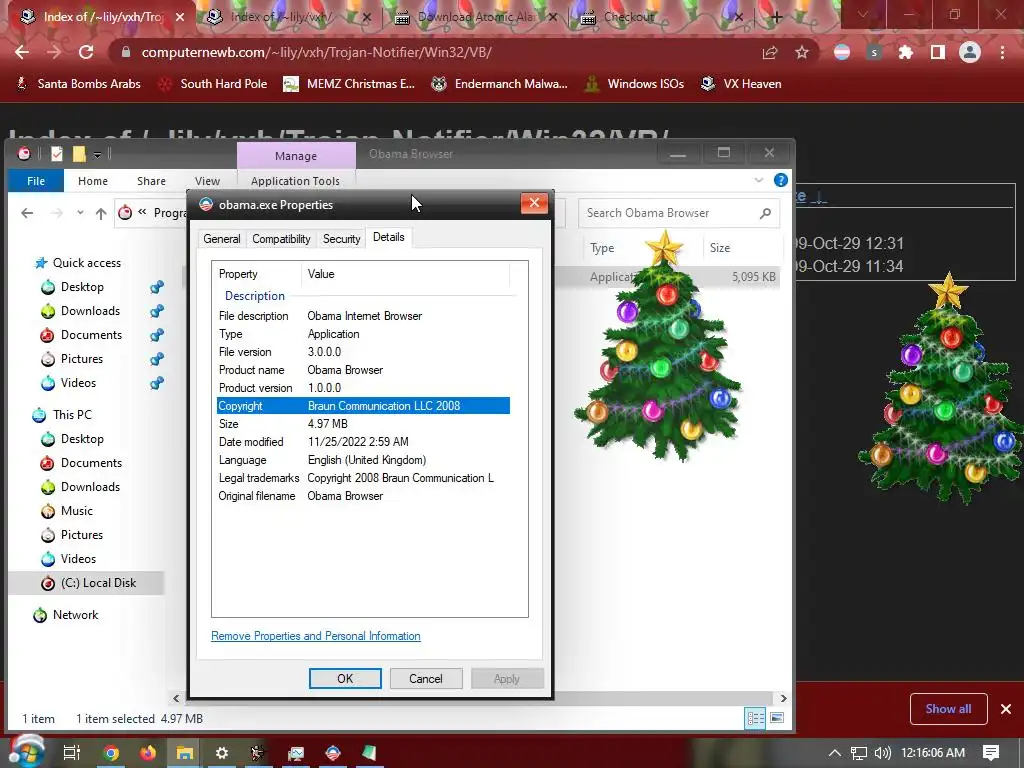This screenshot has width=1024, height=768.
Task: Open Firefox from the taskbar
Action: tap(148, 753)
